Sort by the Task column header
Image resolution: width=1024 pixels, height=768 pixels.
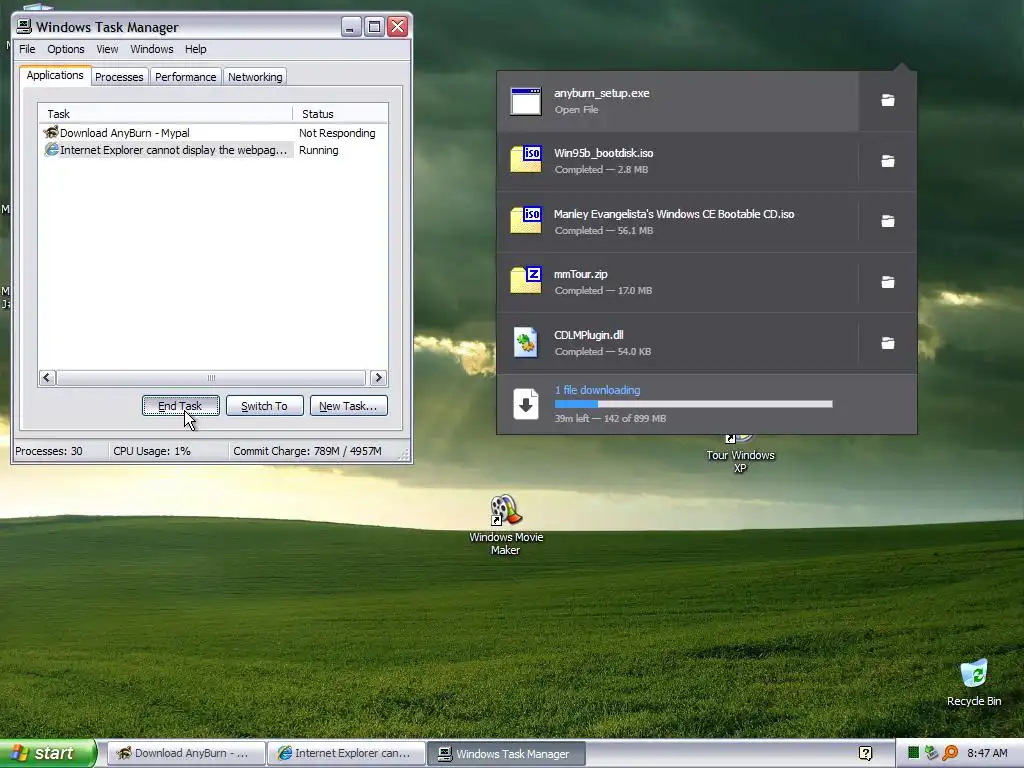[165, 114]
